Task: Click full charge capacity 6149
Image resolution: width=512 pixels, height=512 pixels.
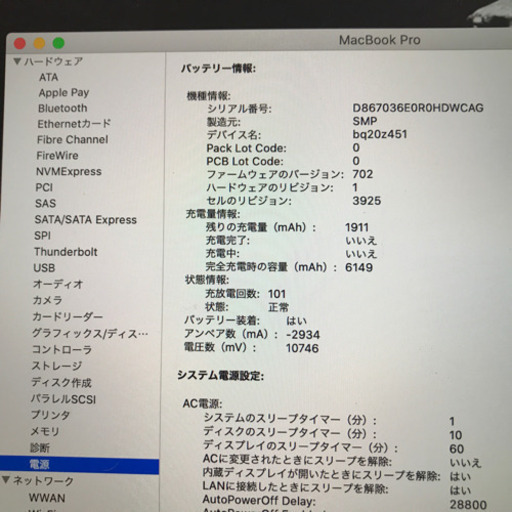Action: coord(359,267)
